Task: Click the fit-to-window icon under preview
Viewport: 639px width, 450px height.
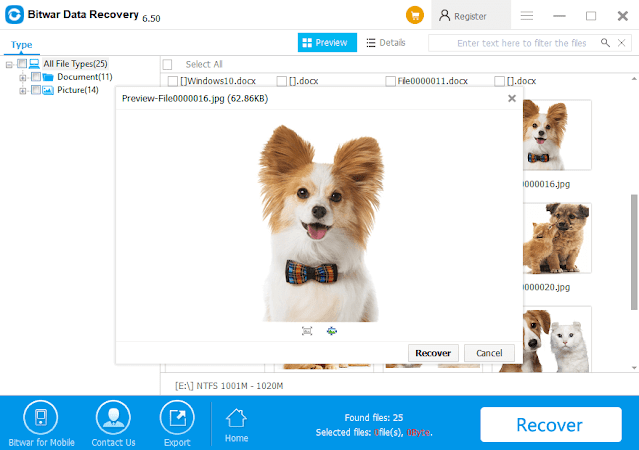Action: click(307, 330)
